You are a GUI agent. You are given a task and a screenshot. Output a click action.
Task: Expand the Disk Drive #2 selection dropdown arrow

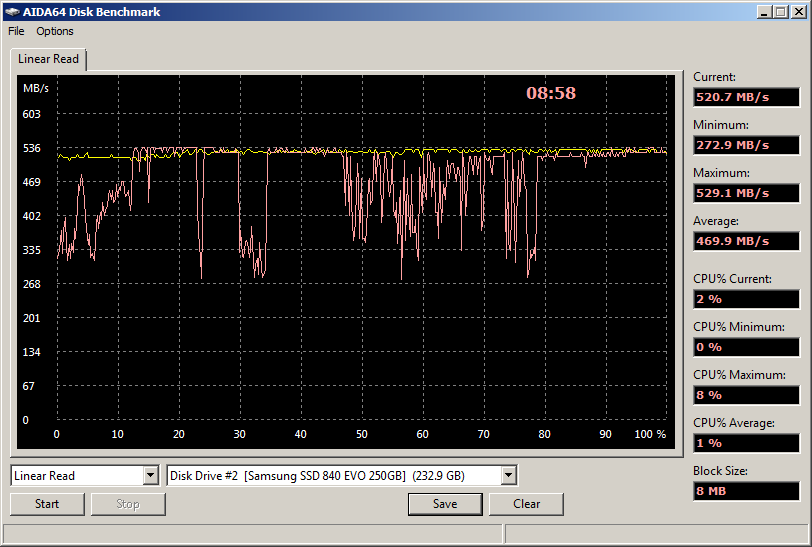pyautogui.click(x=509, y=475)
